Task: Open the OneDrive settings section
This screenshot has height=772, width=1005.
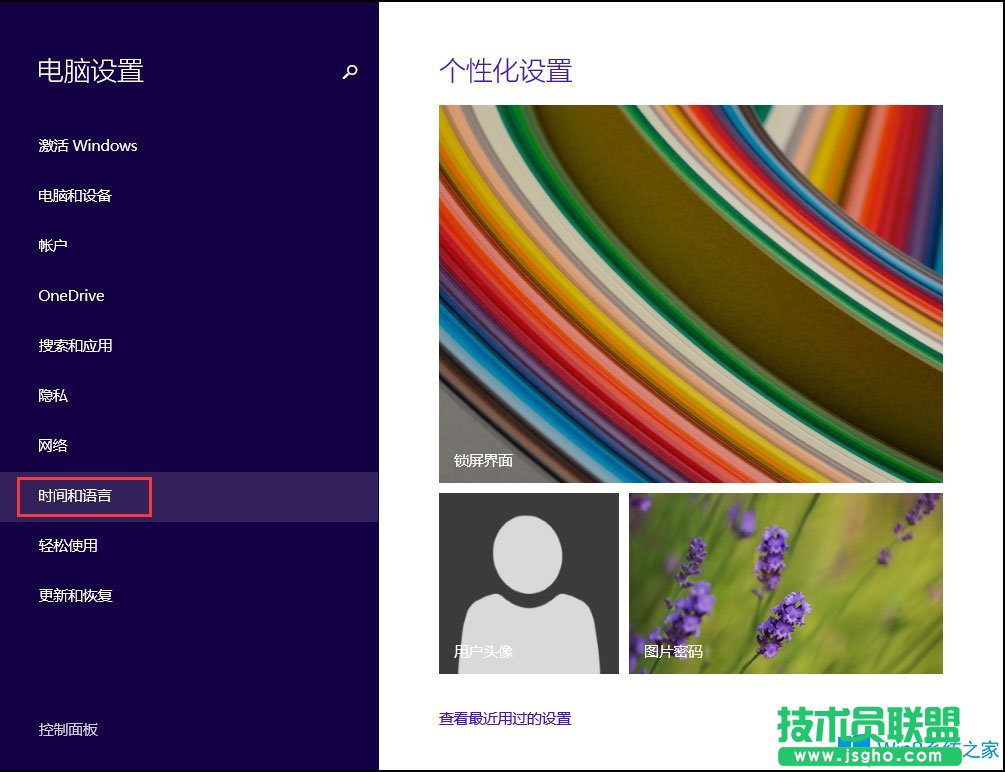Action: click(x=70, y=295)
